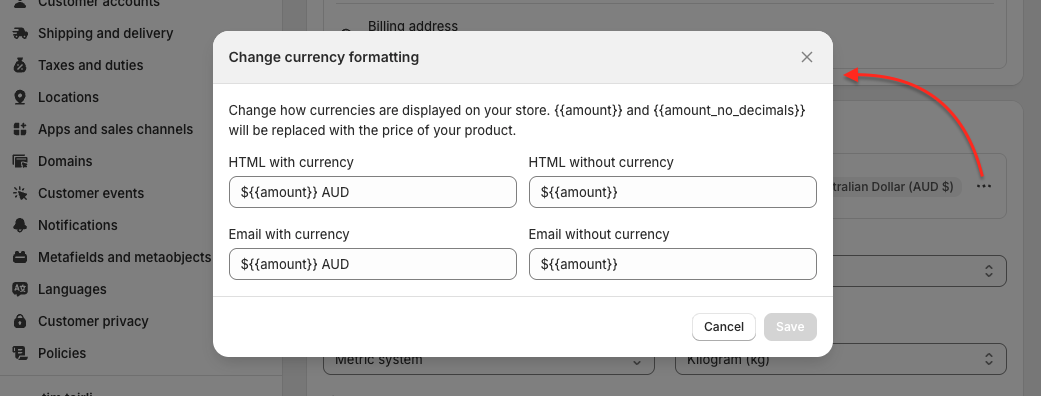Click the Customer events cursor icon
The image size is (1041, 396).
(20, 193)
